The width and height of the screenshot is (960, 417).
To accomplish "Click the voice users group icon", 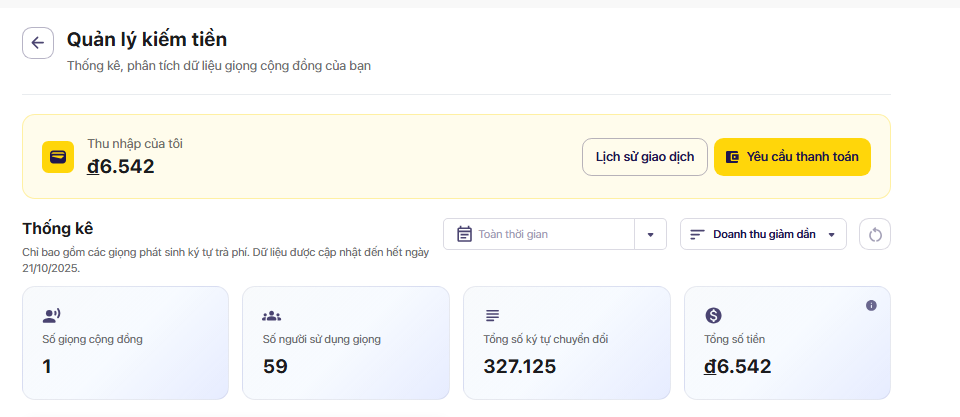I will [x=272, y=316].
